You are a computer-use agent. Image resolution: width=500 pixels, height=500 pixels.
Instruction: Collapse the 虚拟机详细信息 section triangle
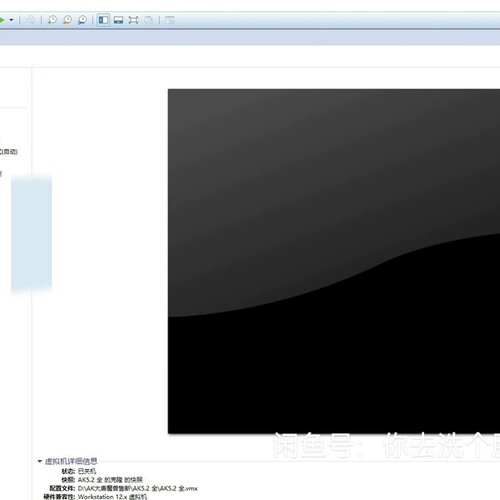click(x=40, y=461)
